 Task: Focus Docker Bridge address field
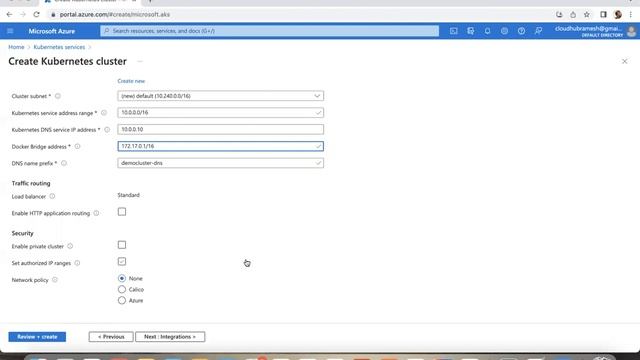[220, 146]
